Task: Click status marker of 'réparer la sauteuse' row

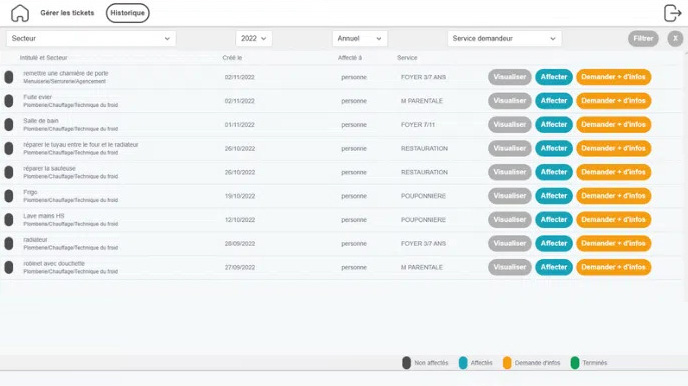Action: point(9,172)
